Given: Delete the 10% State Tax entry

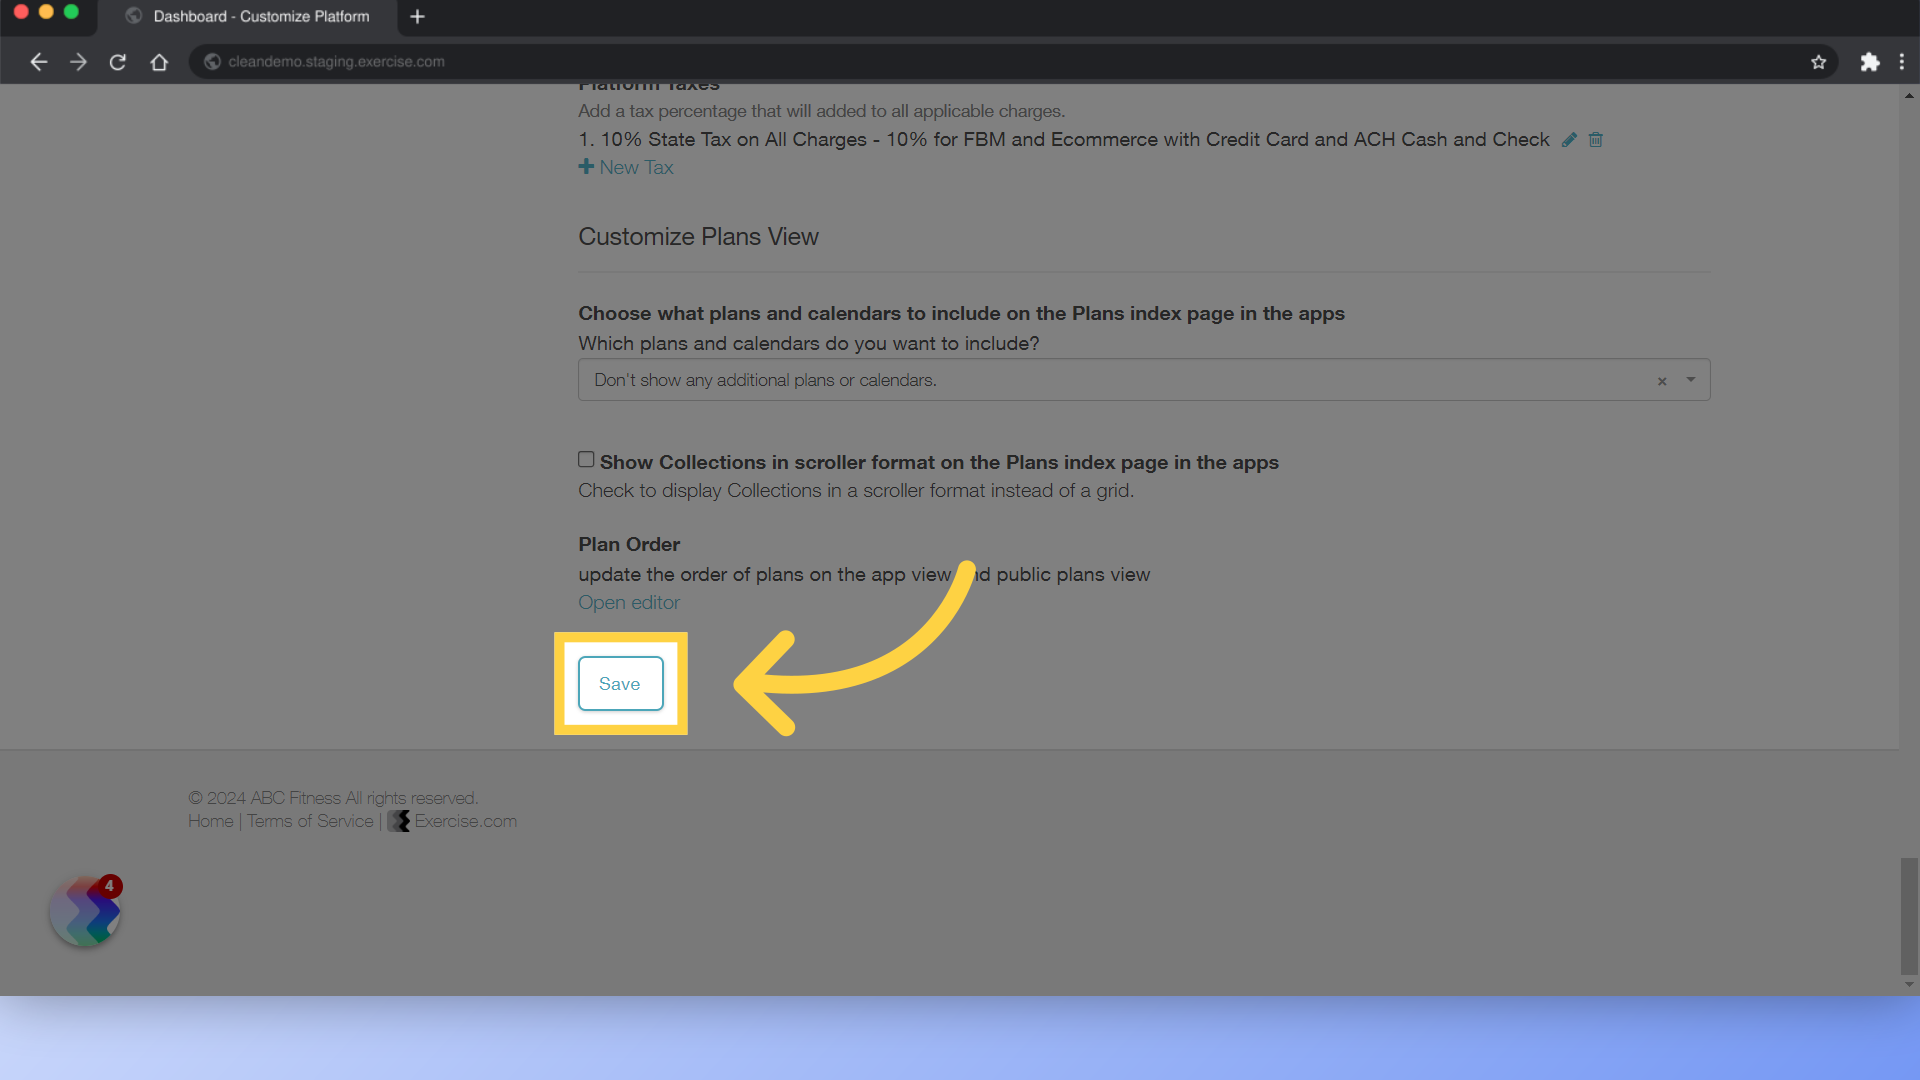Looking at the screenshot, I should point(1596,140).
